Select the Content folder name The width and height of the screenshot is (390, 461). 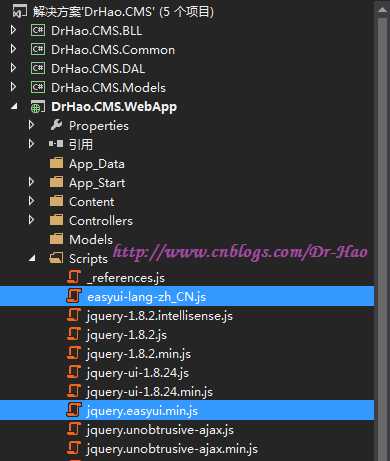click(92, 202)
